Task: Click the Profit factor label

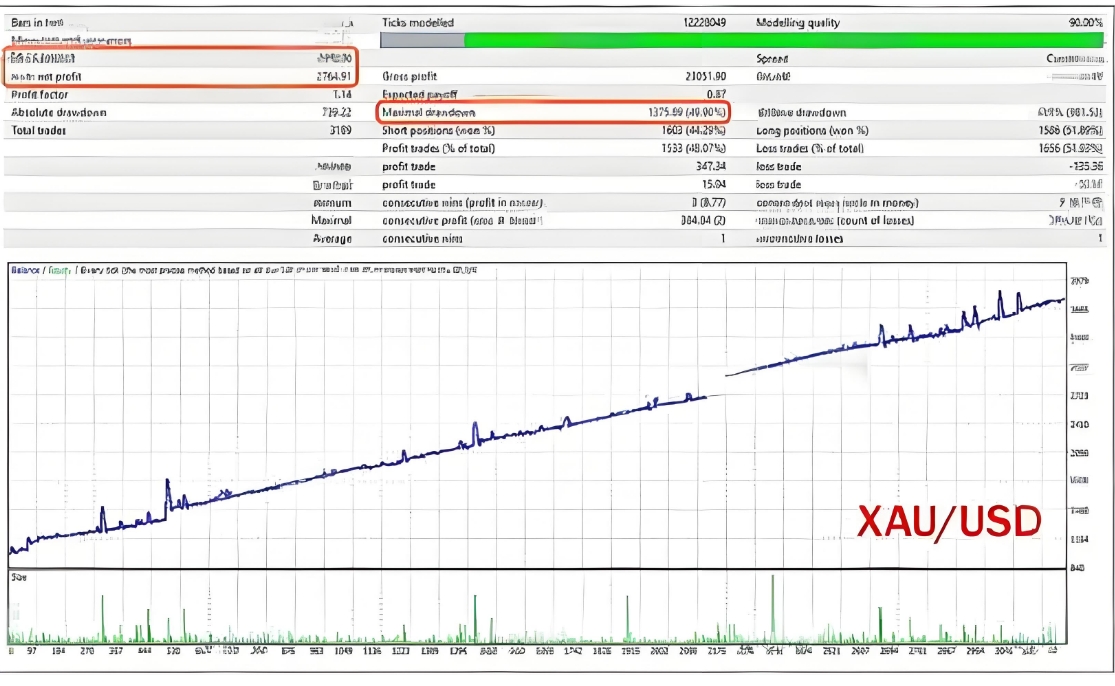Action: (x=40, y=94)
